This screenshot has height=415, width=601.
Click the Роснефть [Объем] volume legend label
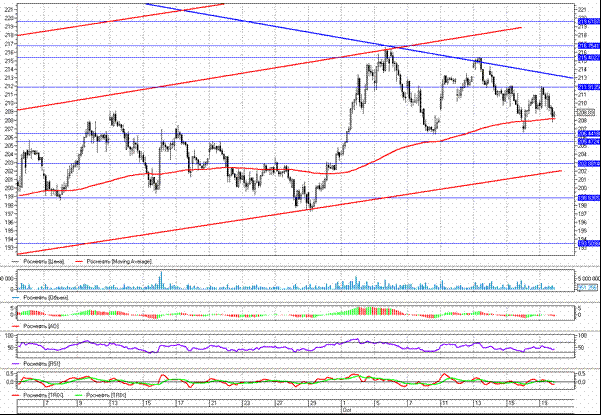point(42,298)
